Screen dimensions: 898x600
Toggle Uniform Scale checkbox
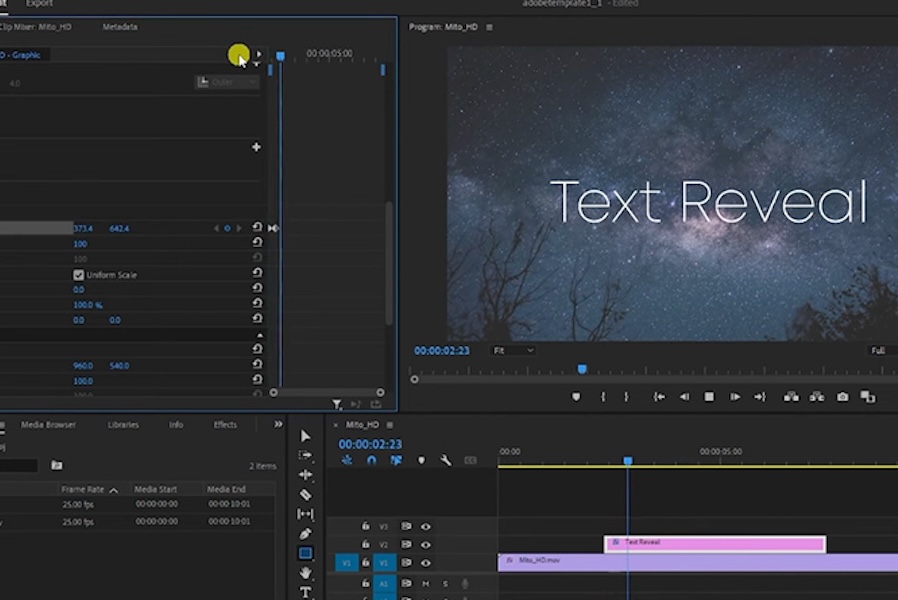(x=78, y=275)
